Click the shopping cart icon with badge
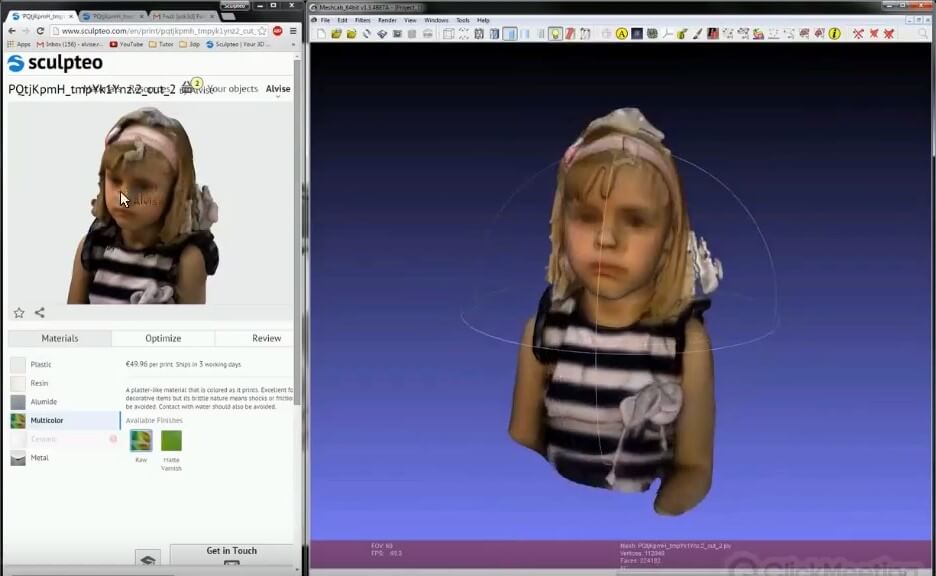The height and width of the screenshot is (576, 936). coord(187,87)
